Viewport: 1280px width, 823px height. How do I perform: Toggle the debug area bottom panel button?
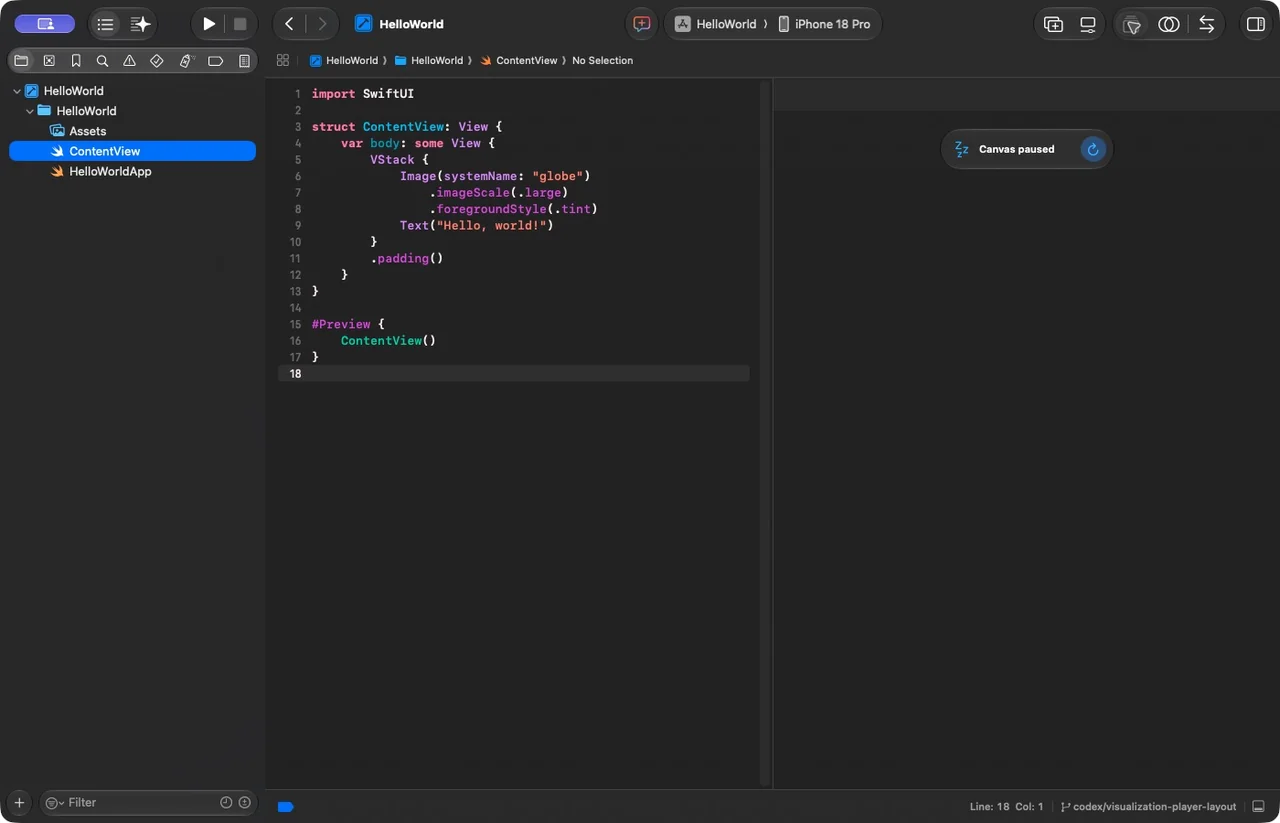1258,806
